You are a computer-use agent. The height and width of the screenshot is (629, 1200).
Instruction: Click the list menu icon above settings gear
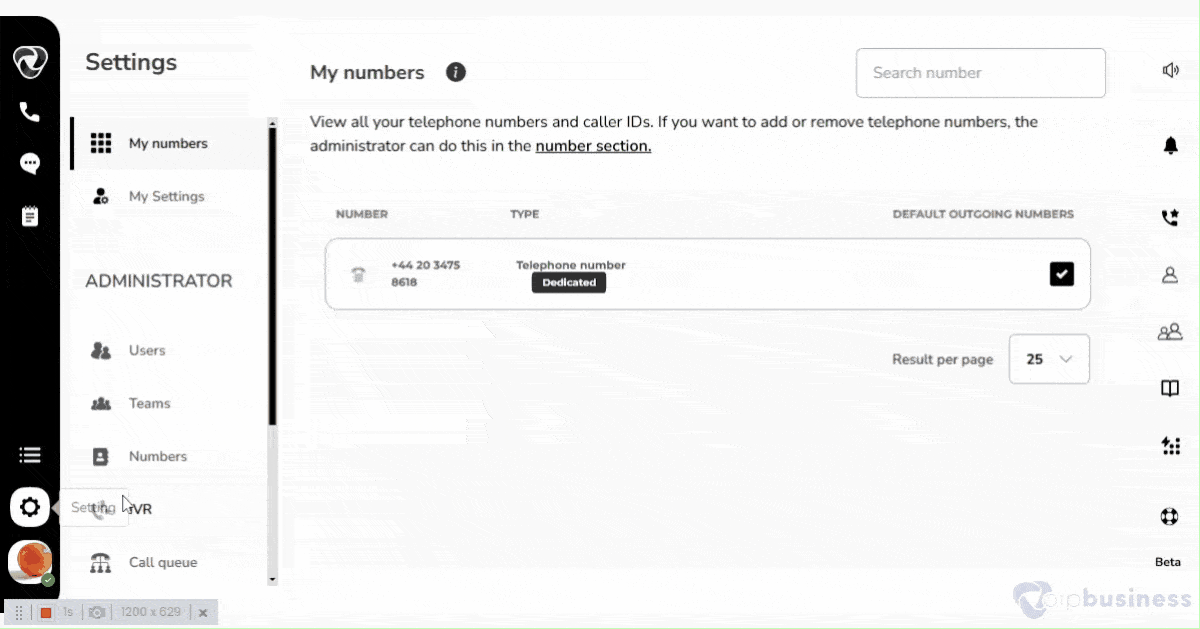[30, 455]
